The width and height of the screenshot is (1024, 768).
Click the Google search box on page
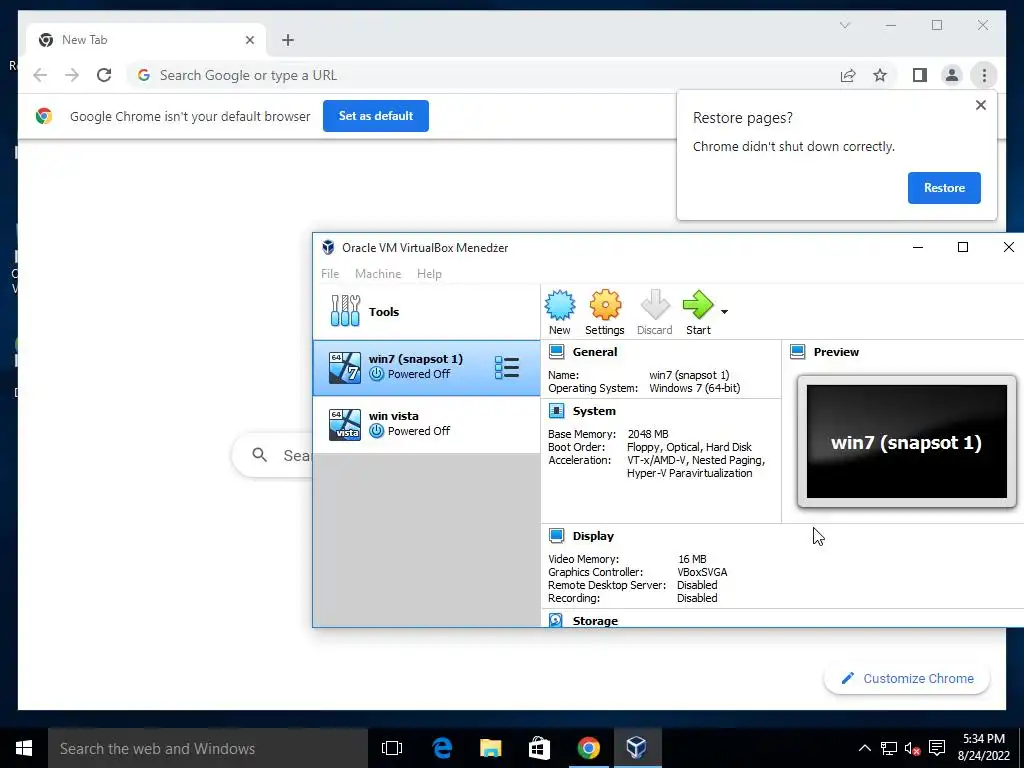click(274, 455)
